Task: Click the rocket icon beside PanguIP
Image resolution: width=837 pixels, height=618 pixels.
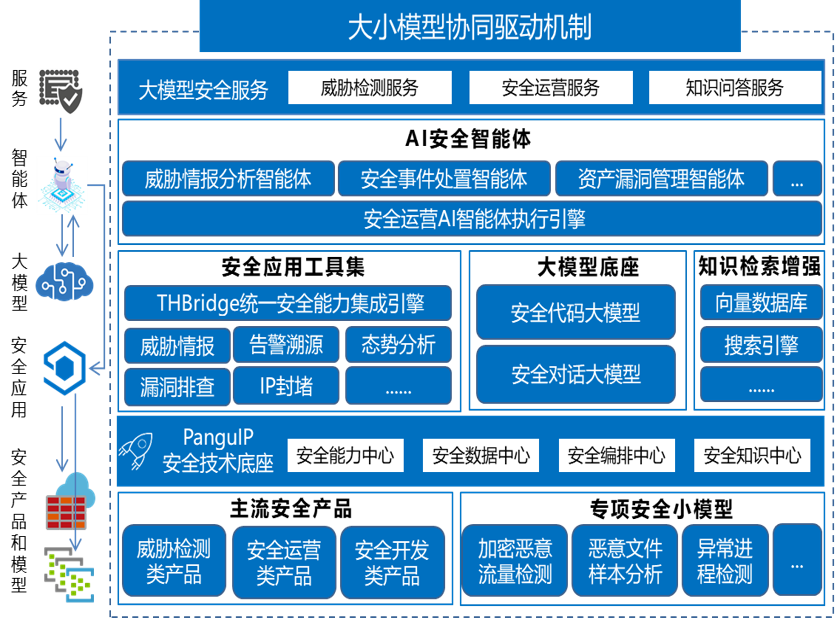Action: (138, 448)
